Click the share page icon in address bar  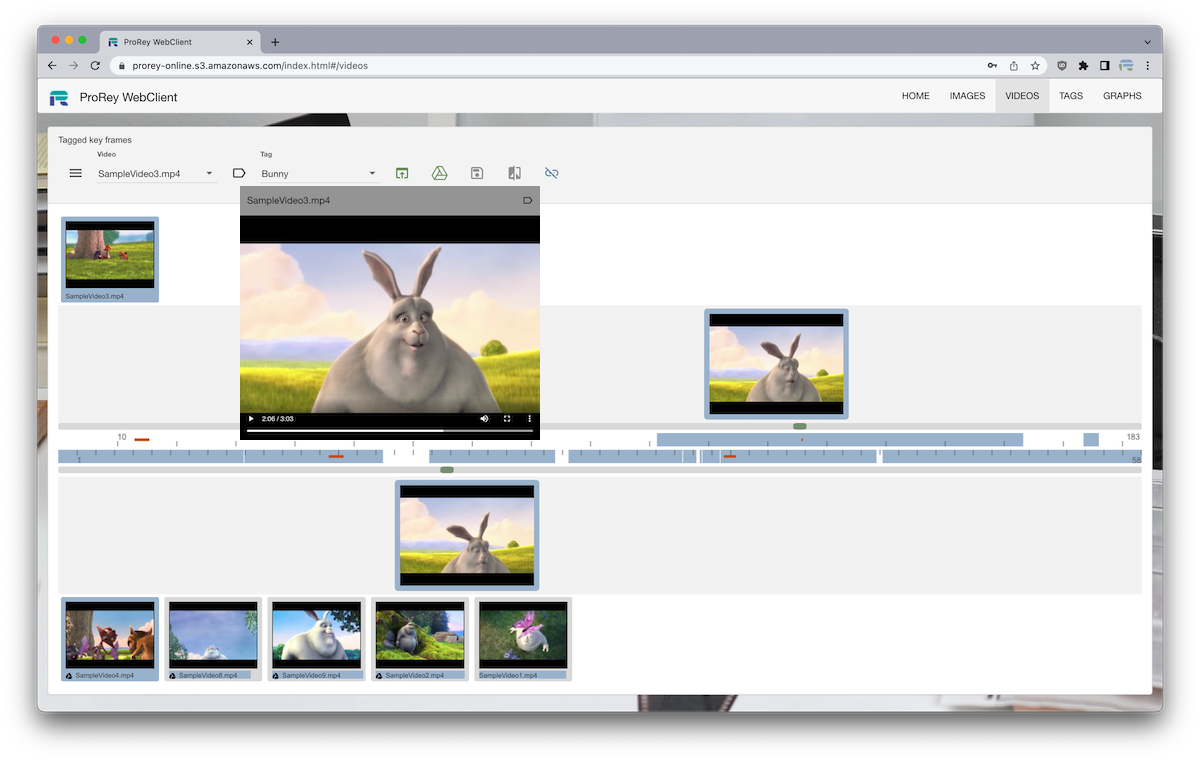click(1014, 65)
